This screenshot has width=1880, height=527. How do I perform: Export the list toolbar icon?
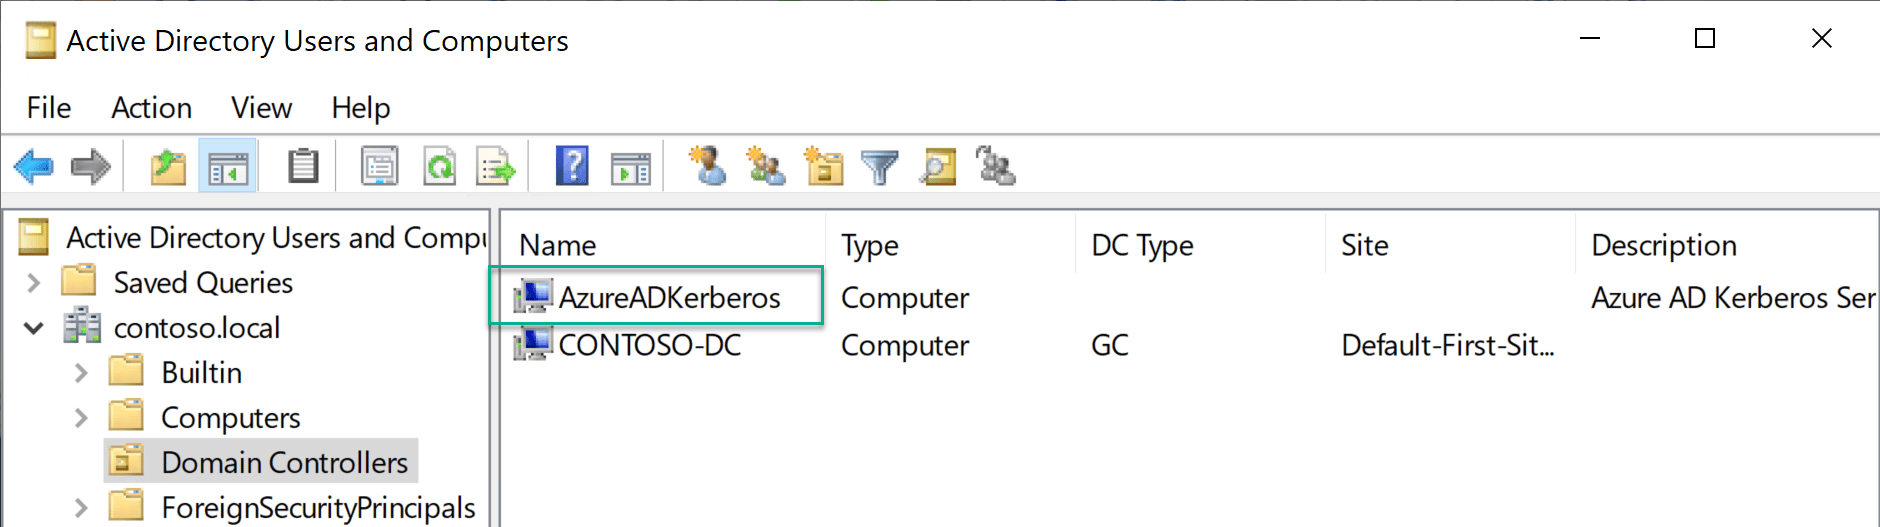pos(496,166)
